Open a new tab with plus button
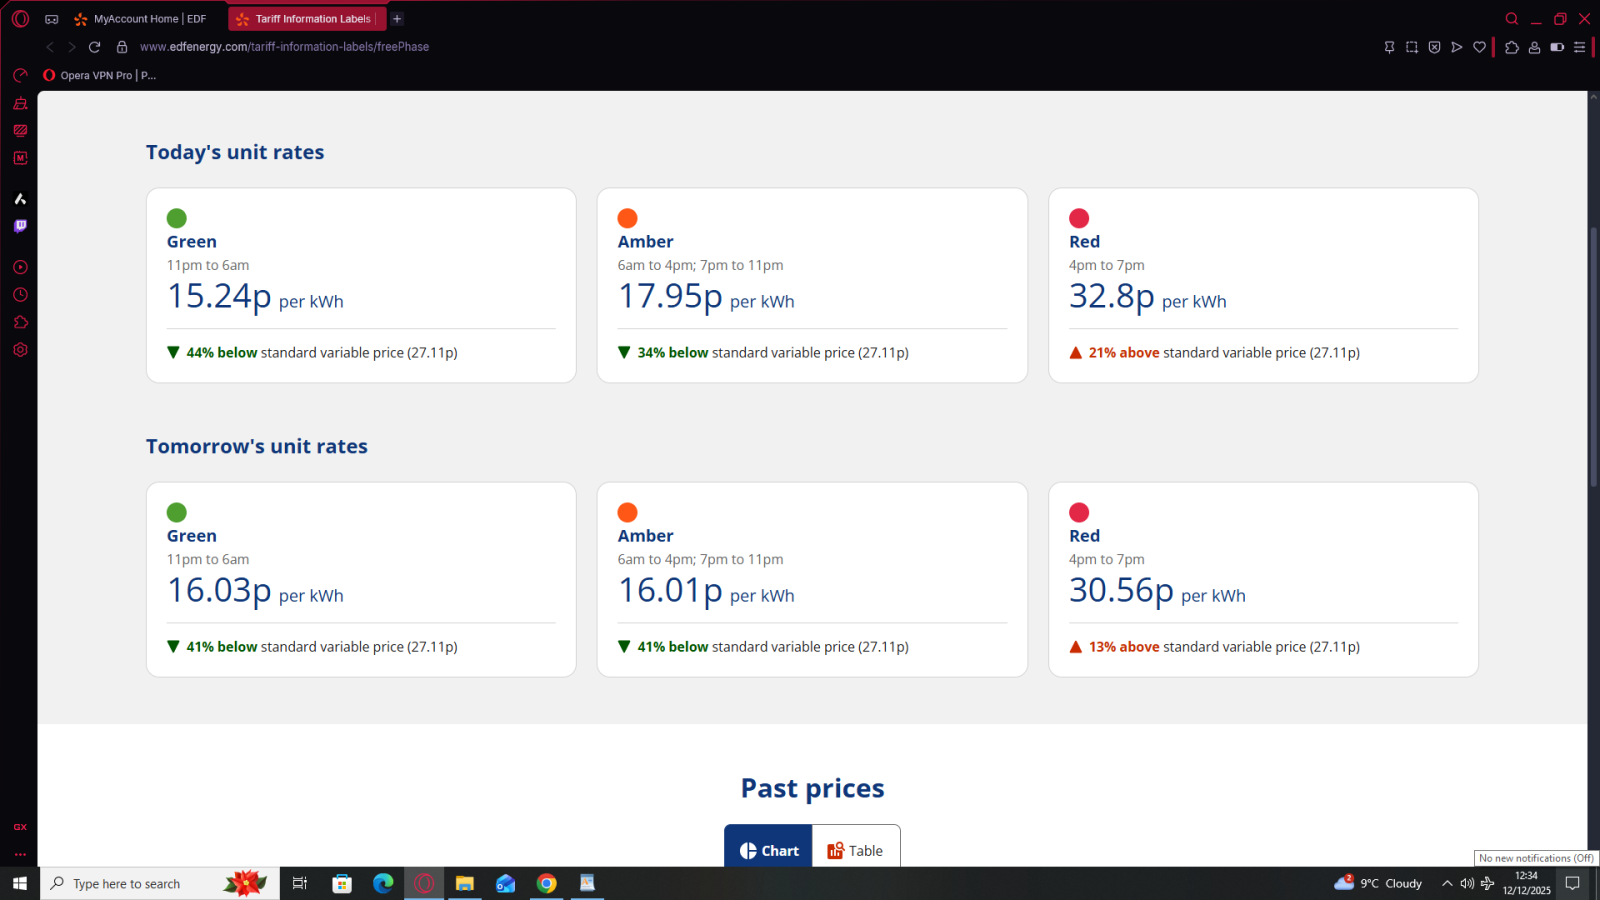 click(397, 19)
